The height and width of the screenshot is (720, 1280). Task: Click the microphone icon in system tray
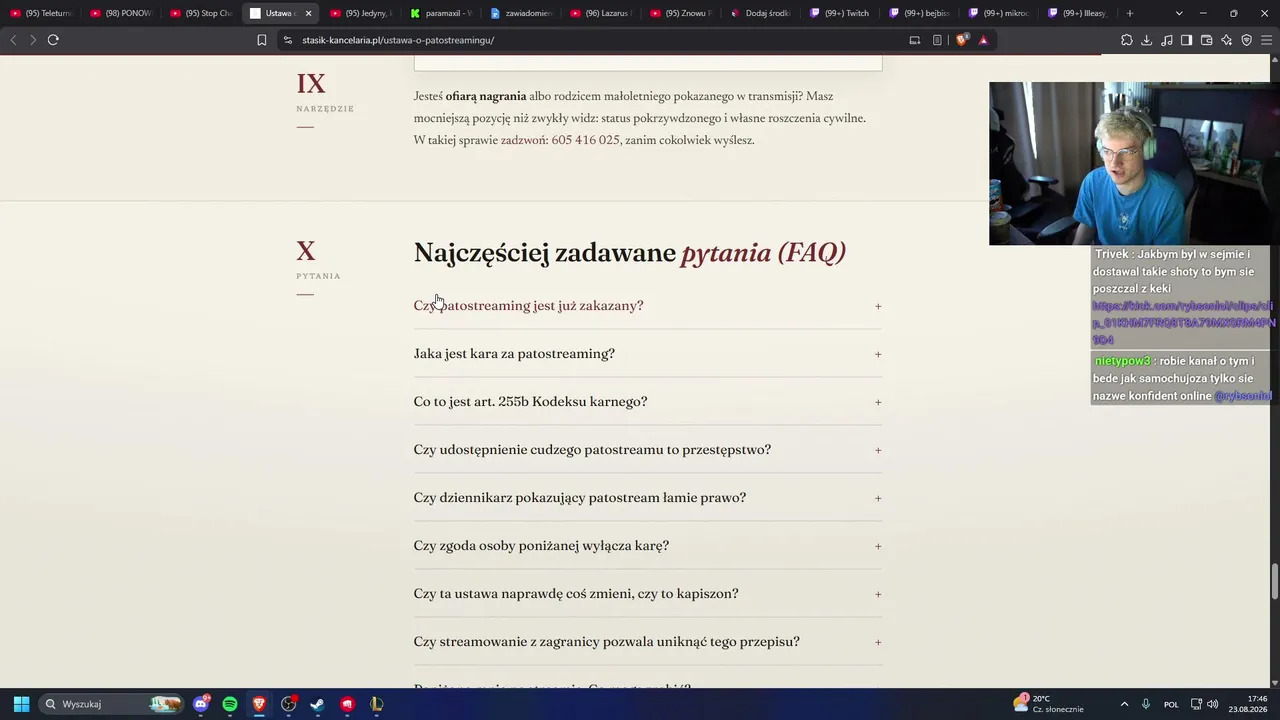[x=1146, y=704]
